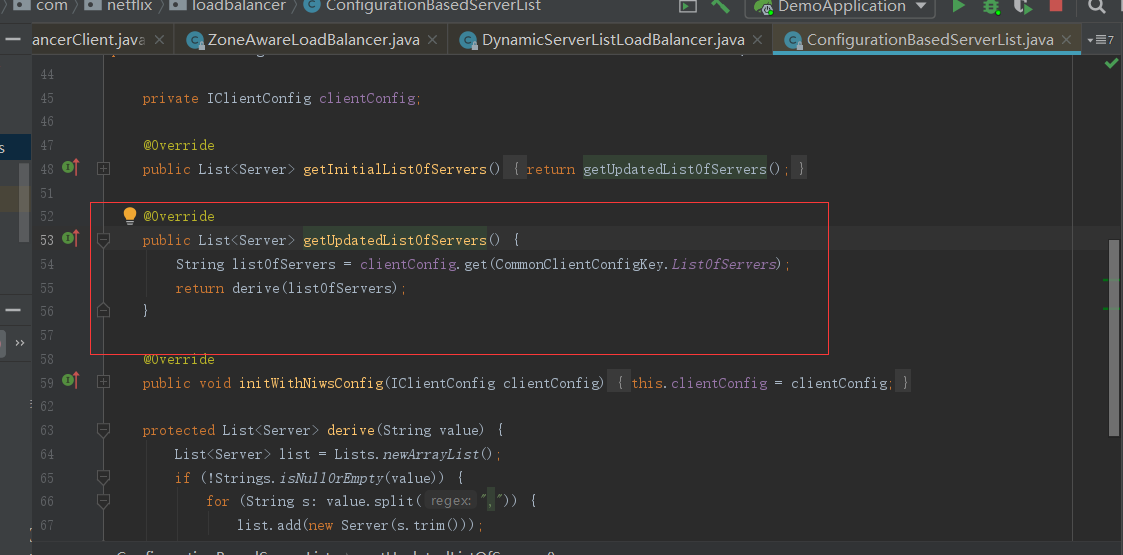Image resolution: width=1123 pixels, height=555 pixels.
Task: Open Search Everywhere with the magnifier icon
Action: coord(1097,7)
